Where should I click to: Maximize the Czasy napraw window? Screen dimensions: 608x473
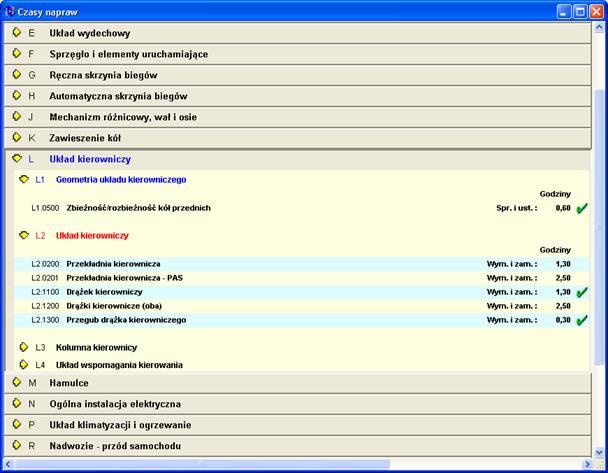580,12
